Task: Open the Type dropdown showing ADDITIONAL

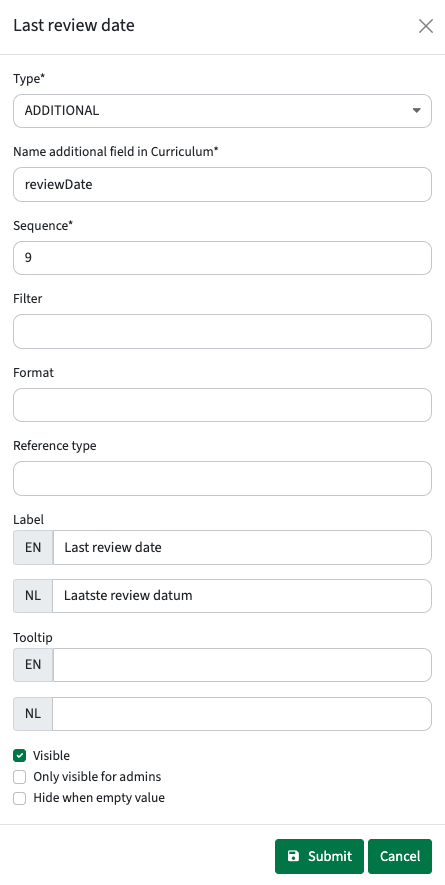Action: [222, 111]
